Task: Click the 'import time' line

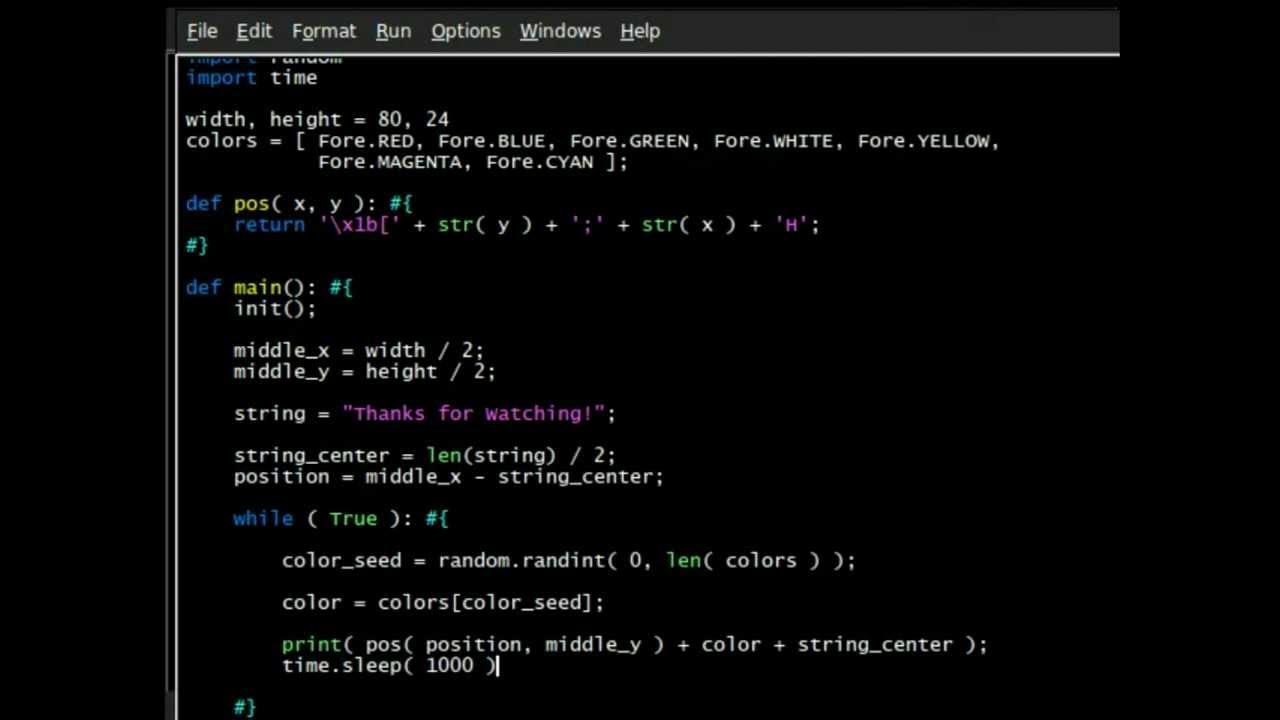Action: coord(251,78)
